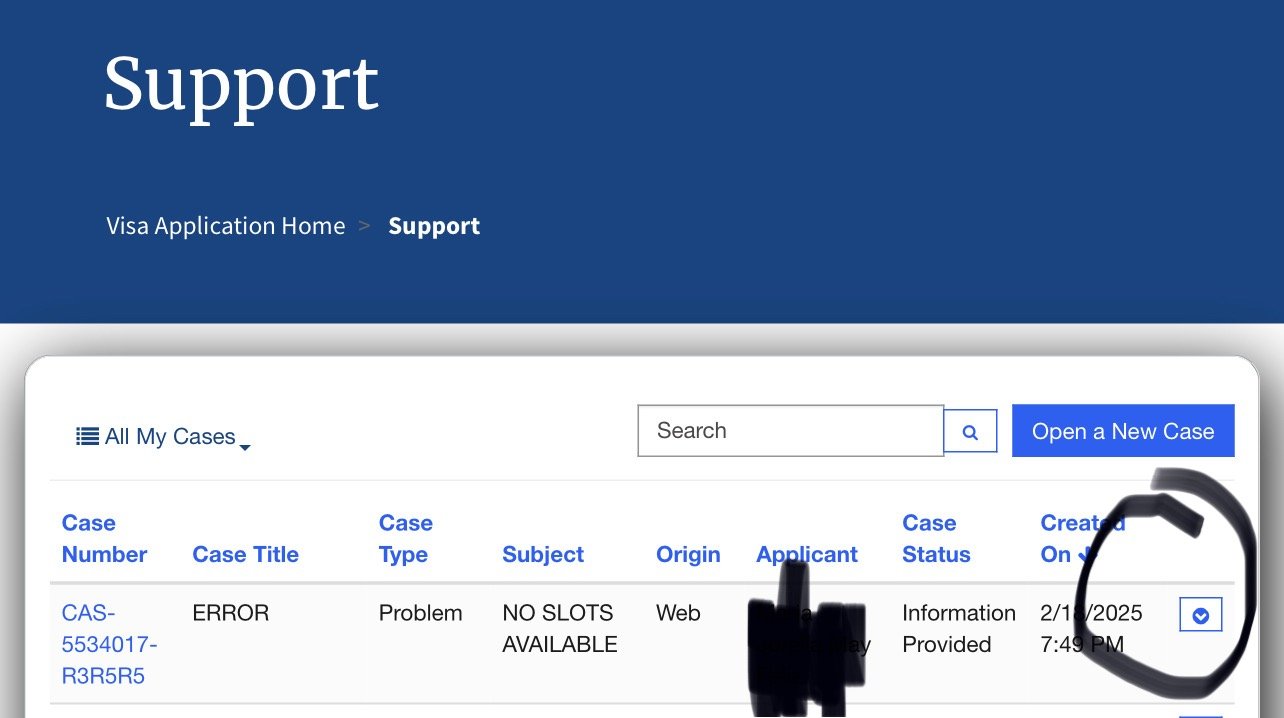Click the magnifying glass search icon
This screenshot has height=718, width=1284.
pos(970,432)
